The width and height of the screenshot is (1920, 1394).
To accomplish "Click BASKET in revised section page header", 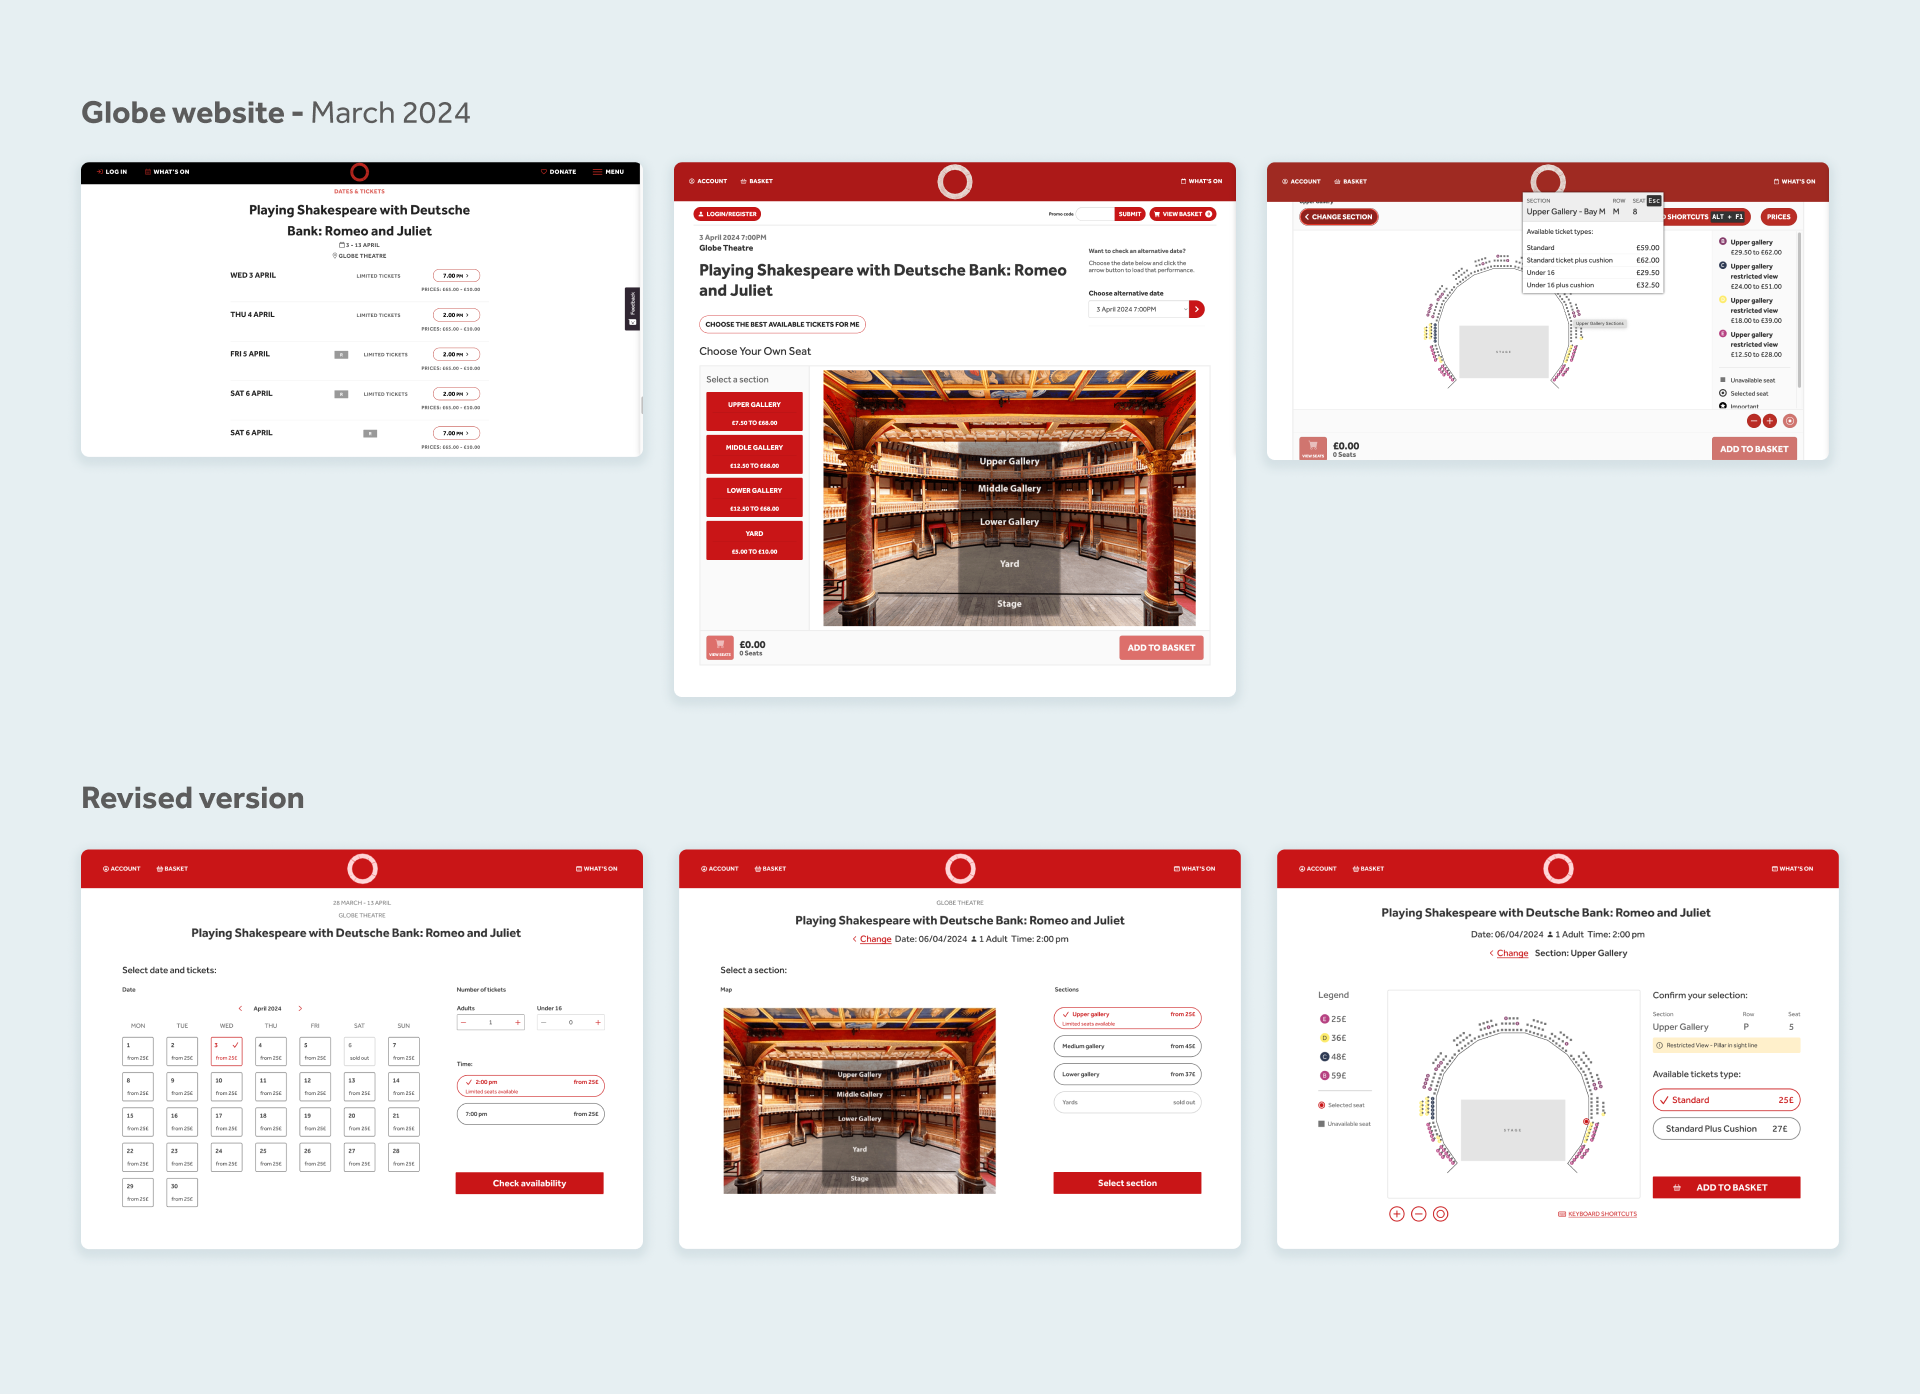I will pyautogui.click(x=770, y=869).
